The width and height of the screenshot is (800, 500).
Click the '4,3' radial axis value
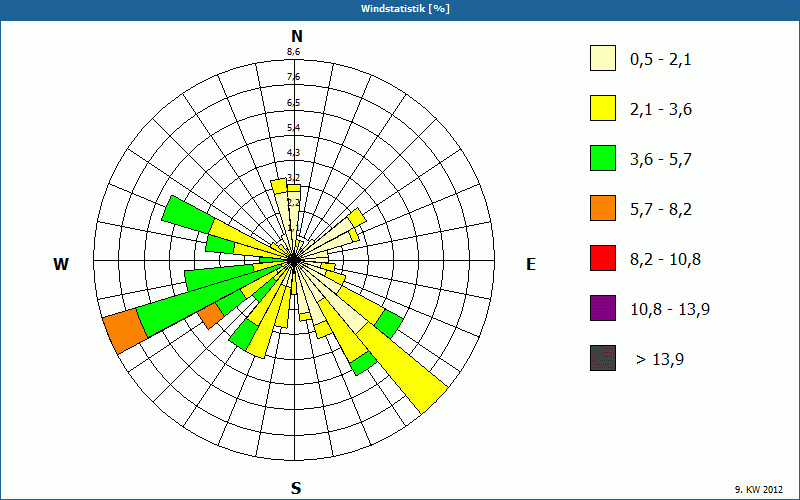coord(293,153)
